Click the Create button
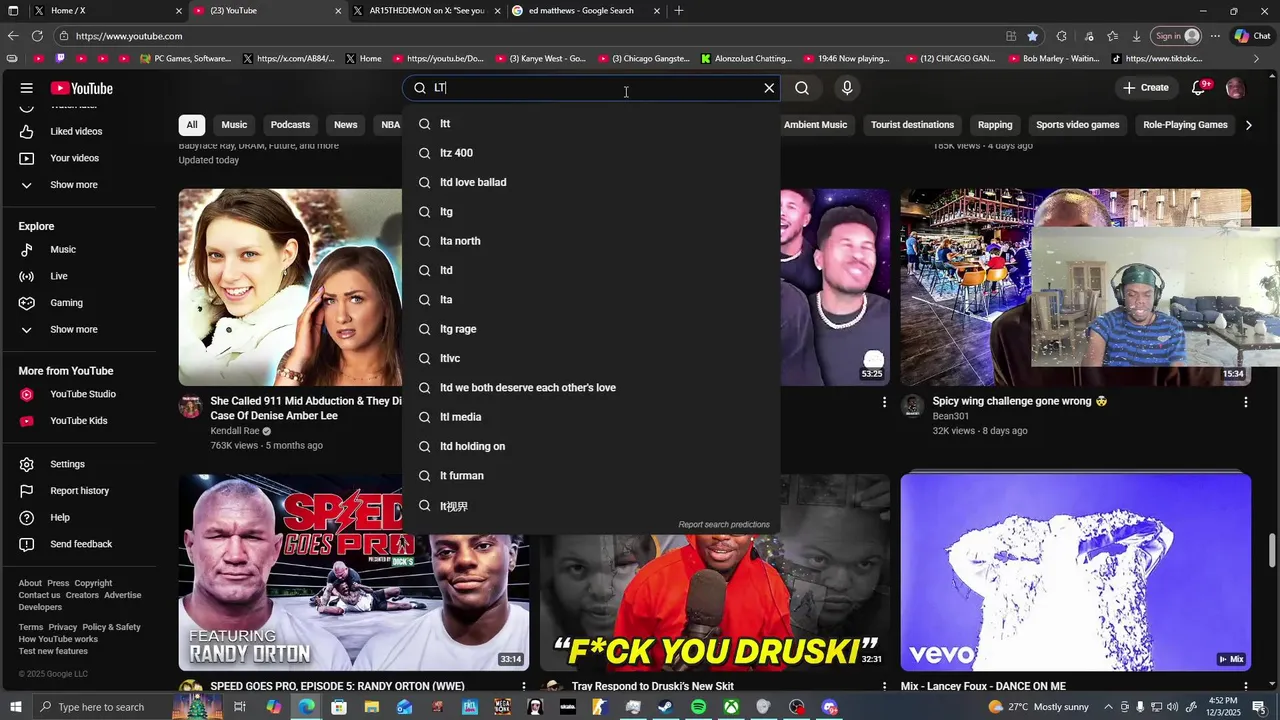This screenshot has height=720, width=1280. (1146, 88)
